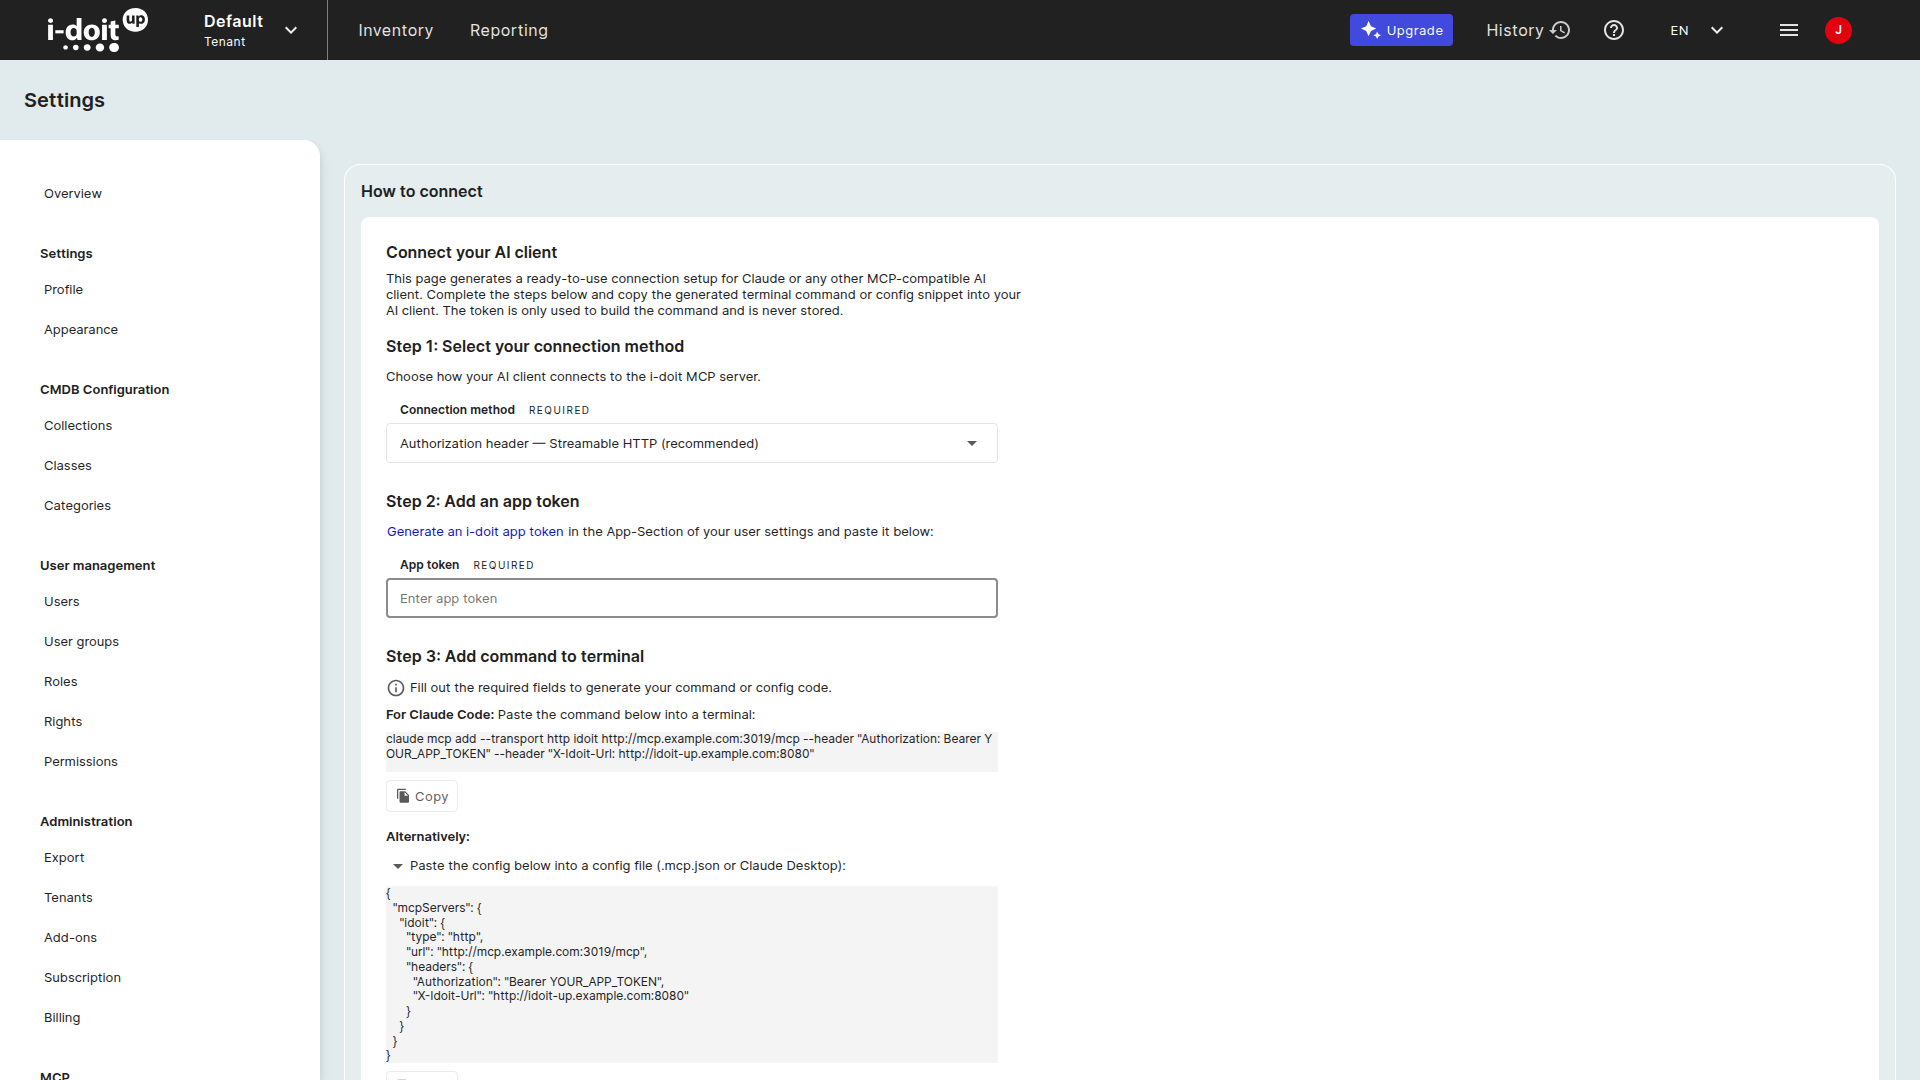Open Billing page
This screenshot has height=1080, width=1920.
click(62, 1018)
